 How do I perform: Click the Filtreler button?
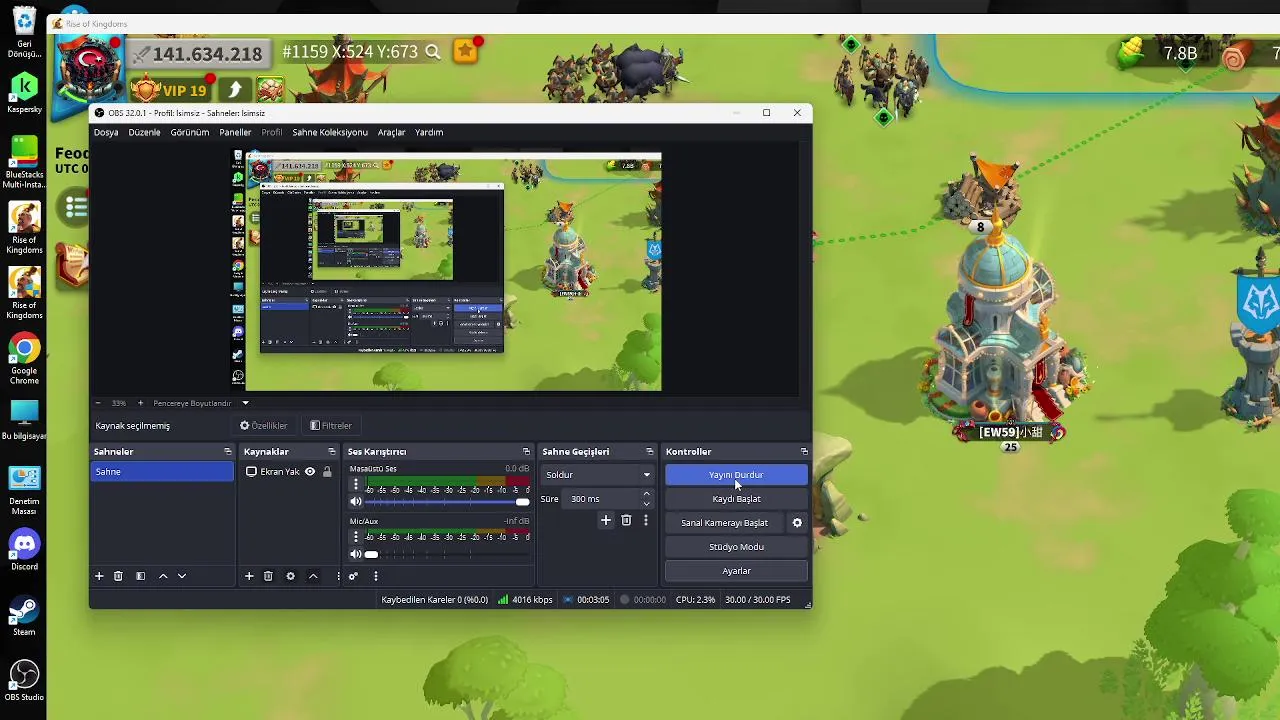pos(331,426)
